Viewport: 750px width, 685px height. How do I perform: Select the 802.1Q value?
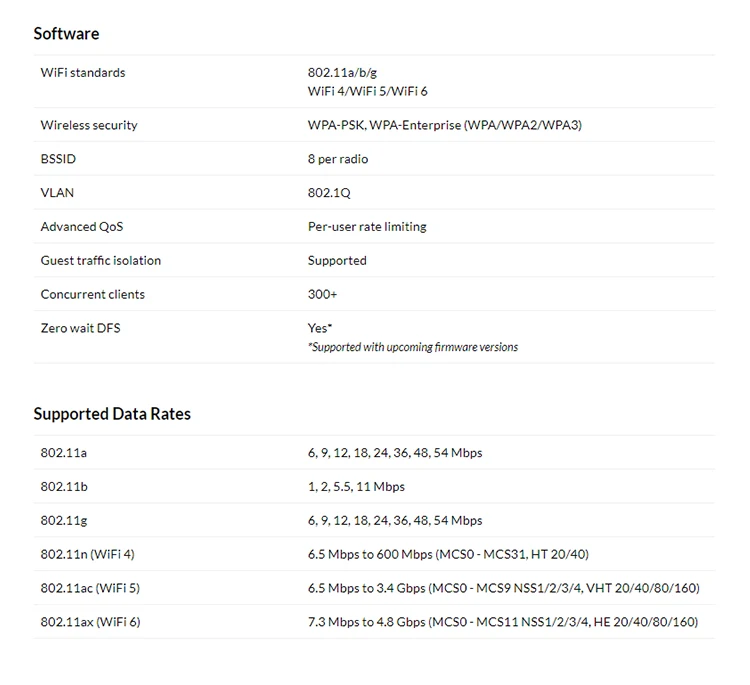(x=329, y=193)
